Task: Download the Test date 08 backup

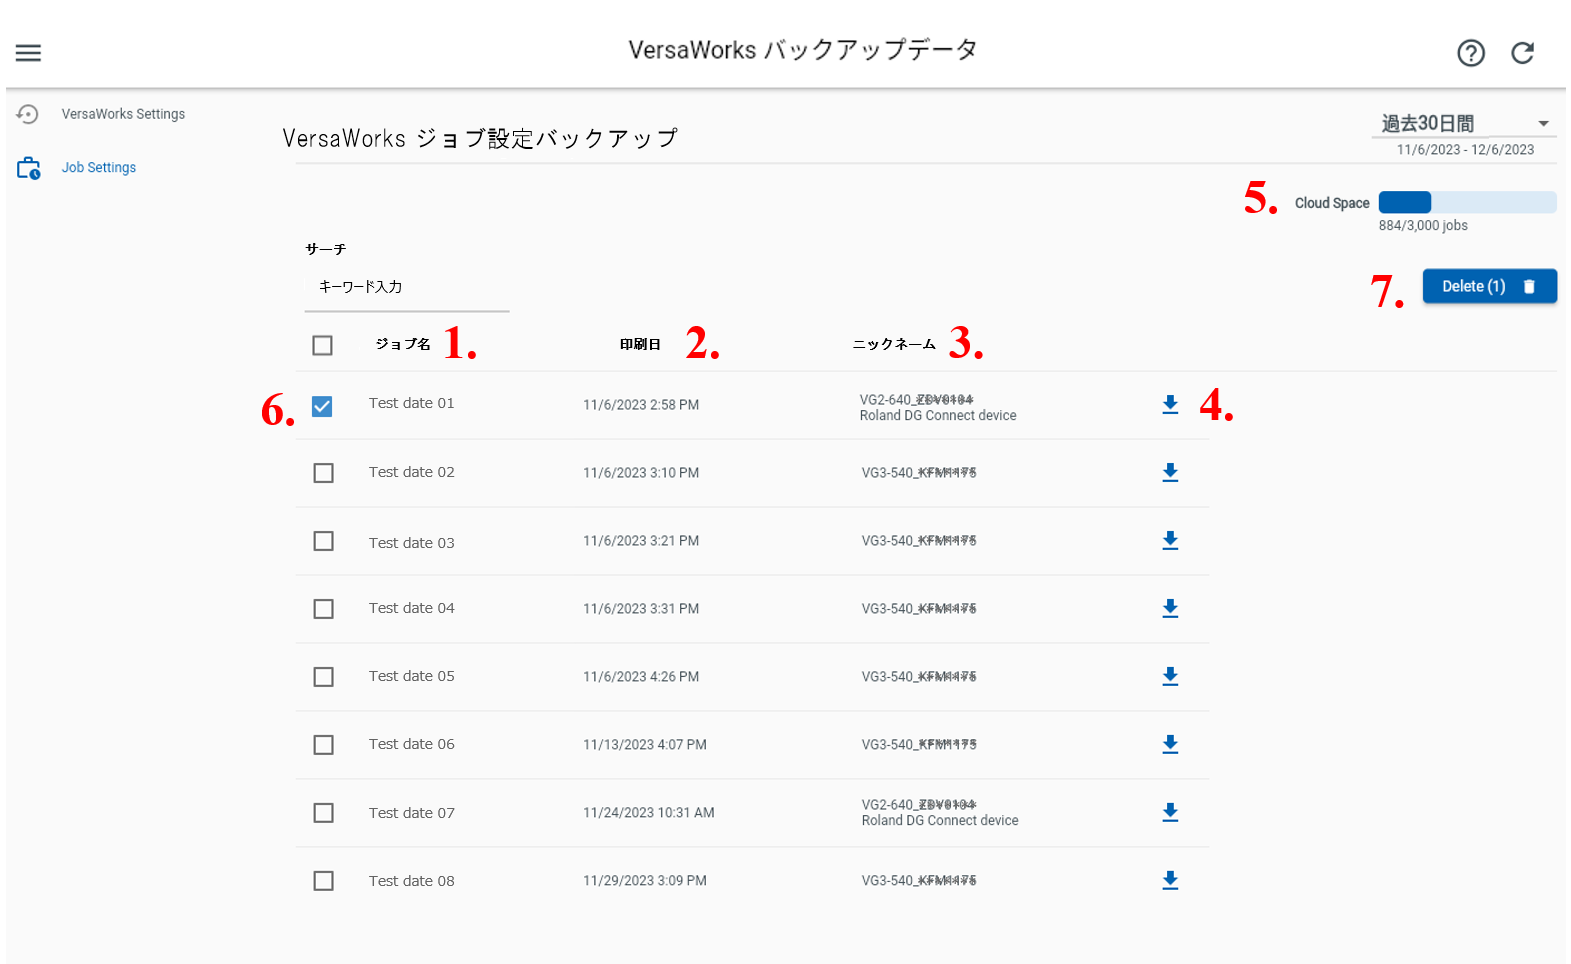Action: point(1170,880)
